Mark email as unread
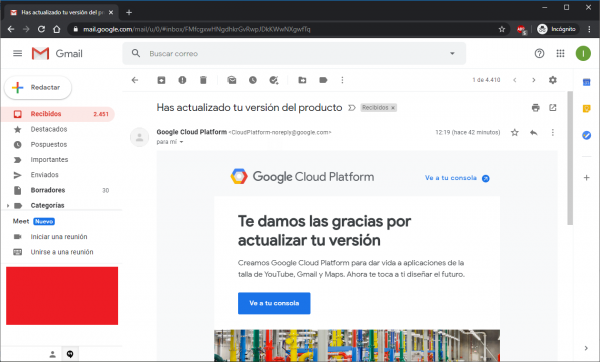The height and width of the screenshot is (362, 600). point(232,80)
